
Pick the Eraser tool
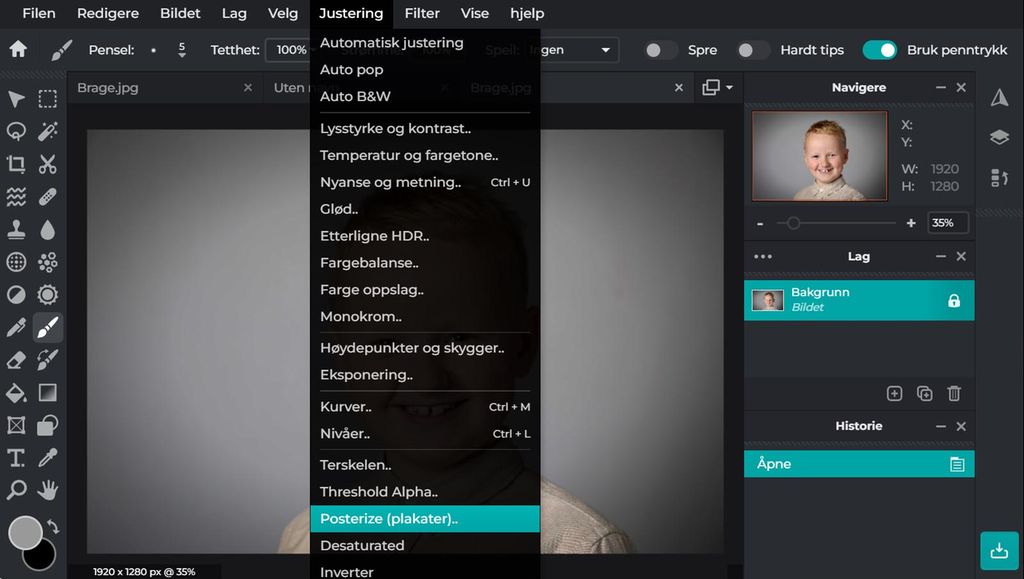click(16, 360)
